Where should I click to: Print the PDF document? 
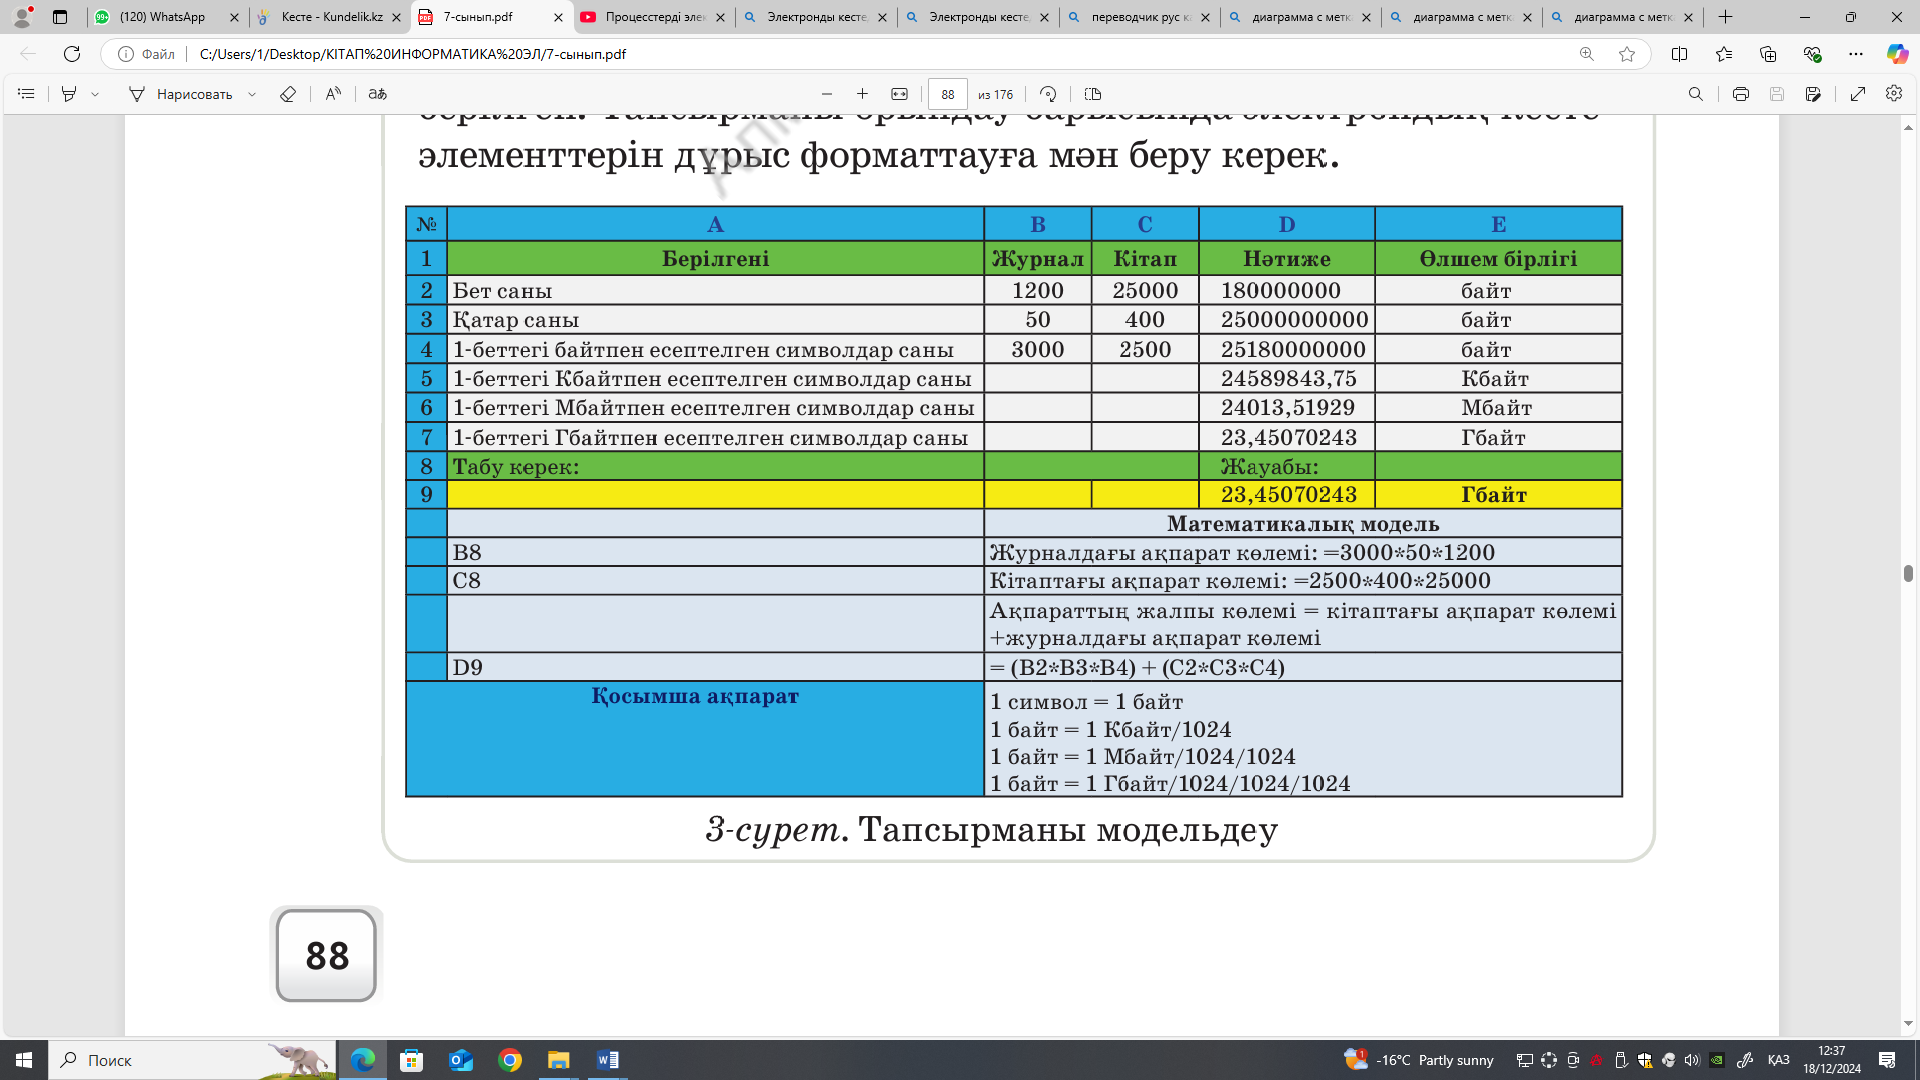1740,94
